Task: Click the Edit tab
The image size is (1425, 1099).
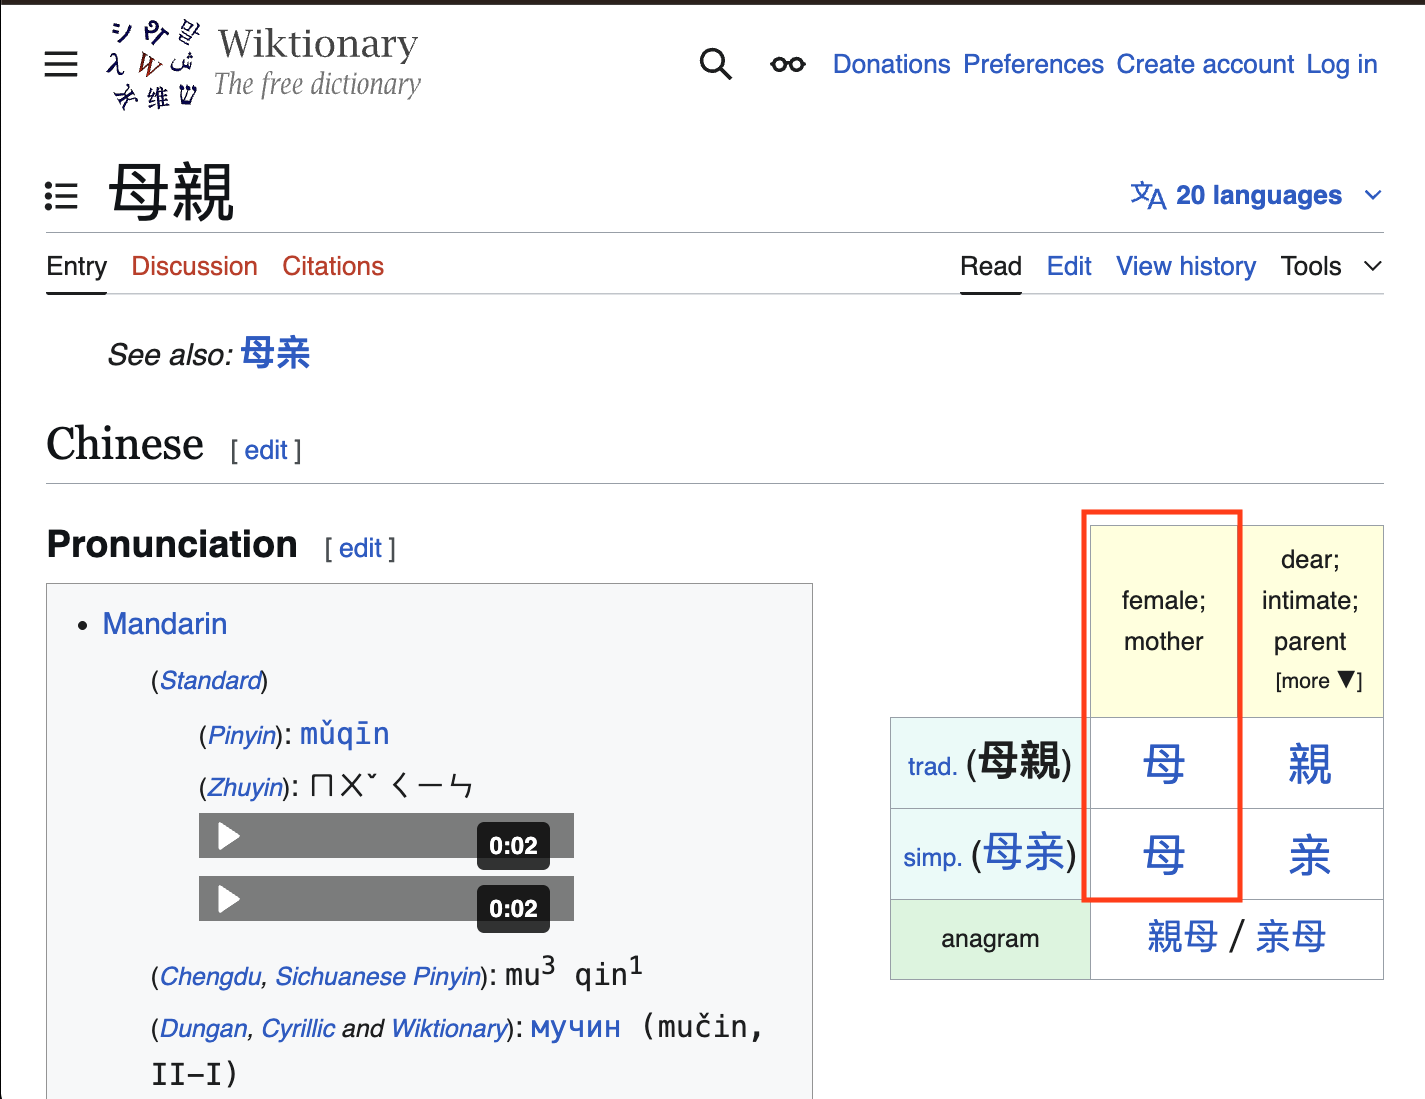Action: point(1068,266)
